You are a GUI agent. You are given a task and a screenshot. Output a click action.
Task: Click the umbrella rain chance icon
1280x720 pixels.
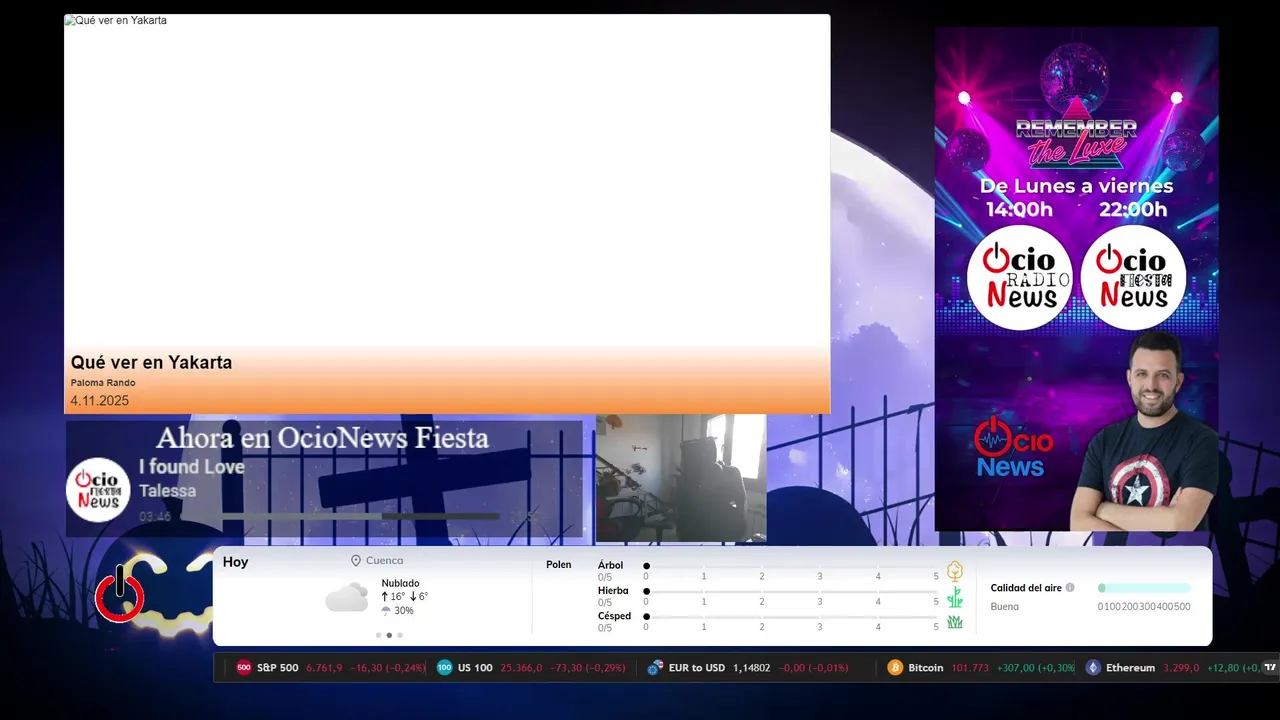coord(386,611)
